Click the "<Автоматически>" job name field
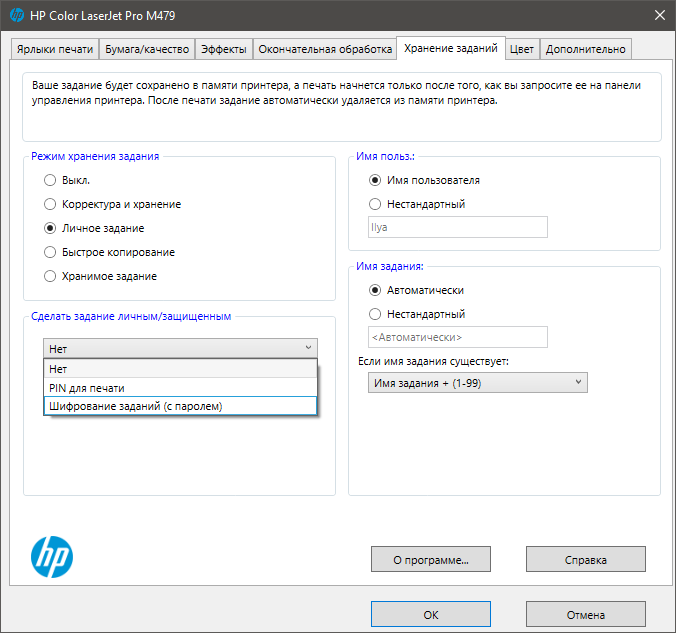Image resolution: width=676 pixels, height=633 pixels. click(458, 337)
